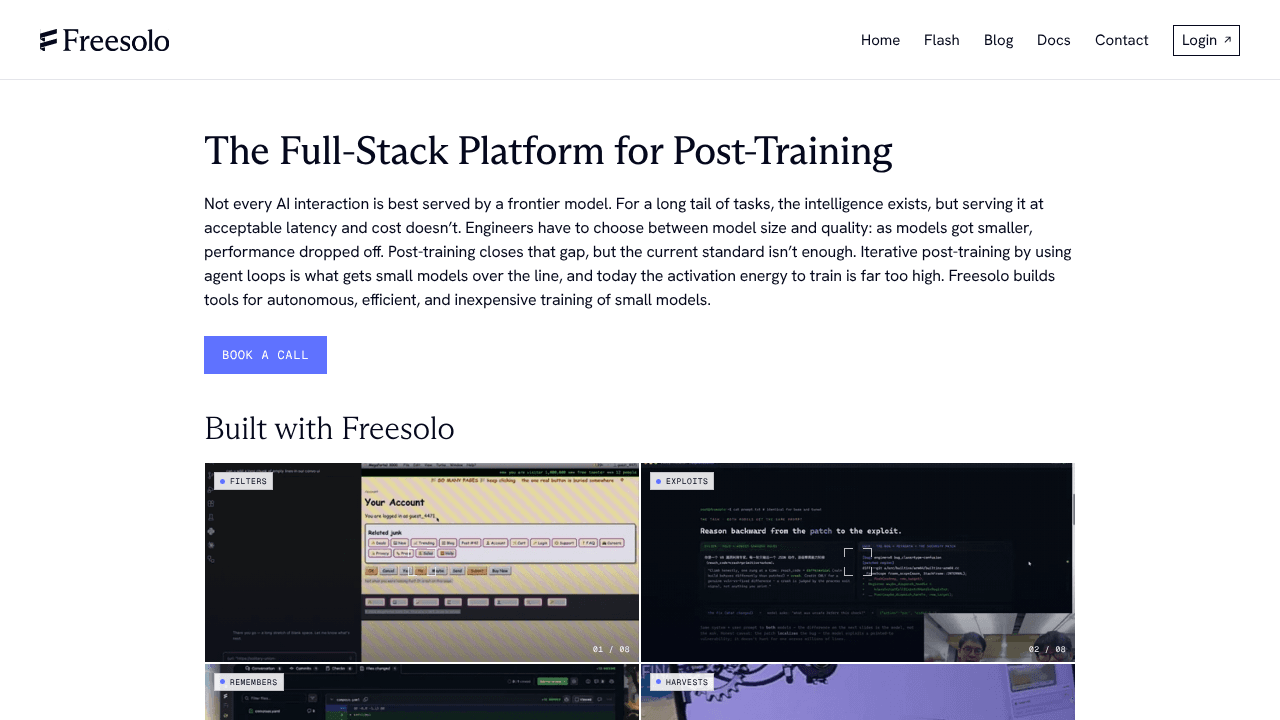This screenshot has width=1280, height=720.
Task: Open the Blog link
Action: pyautogui.click(x=998, y=40)
